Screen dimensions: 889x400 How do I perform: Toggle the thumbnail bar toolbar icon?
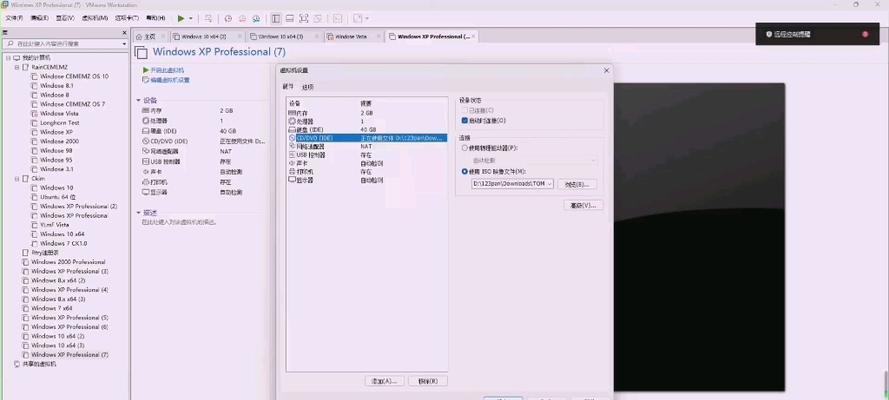(x=290, y=19)
